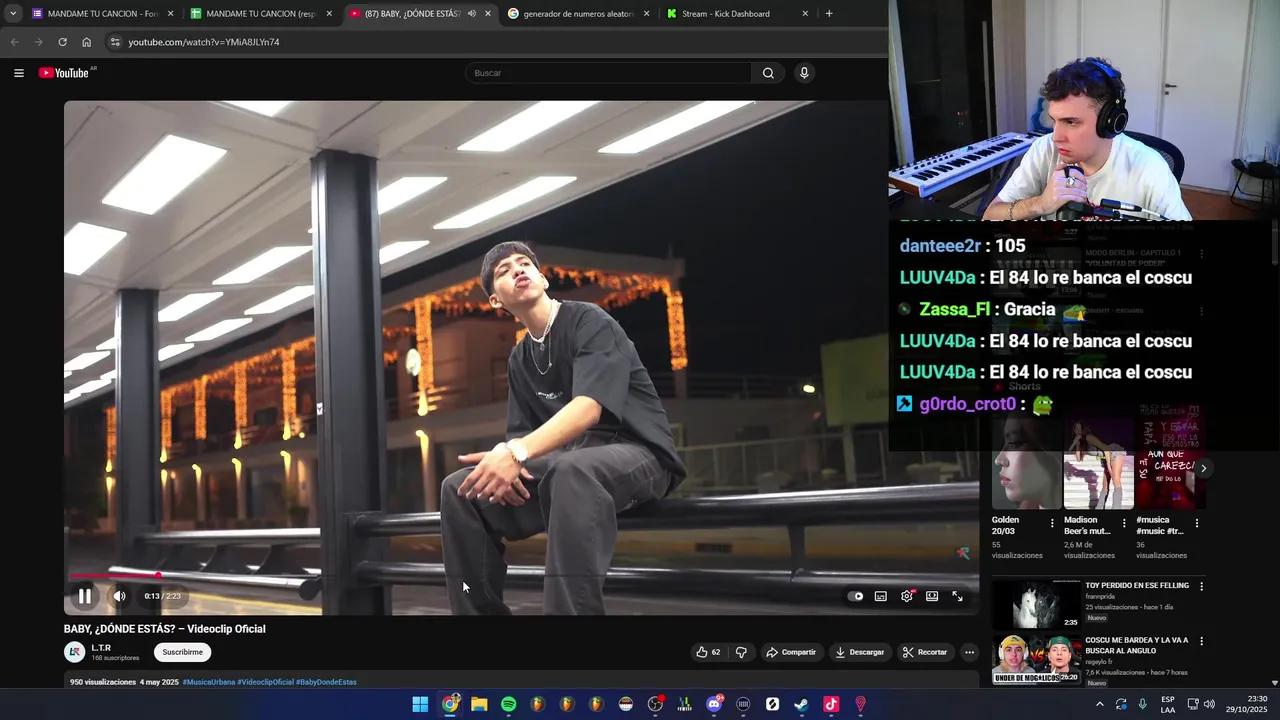Open the Golden 20/03 short's options menu
The width and height of the screenshot is (1280, 720).
[x=1052, y=523]
